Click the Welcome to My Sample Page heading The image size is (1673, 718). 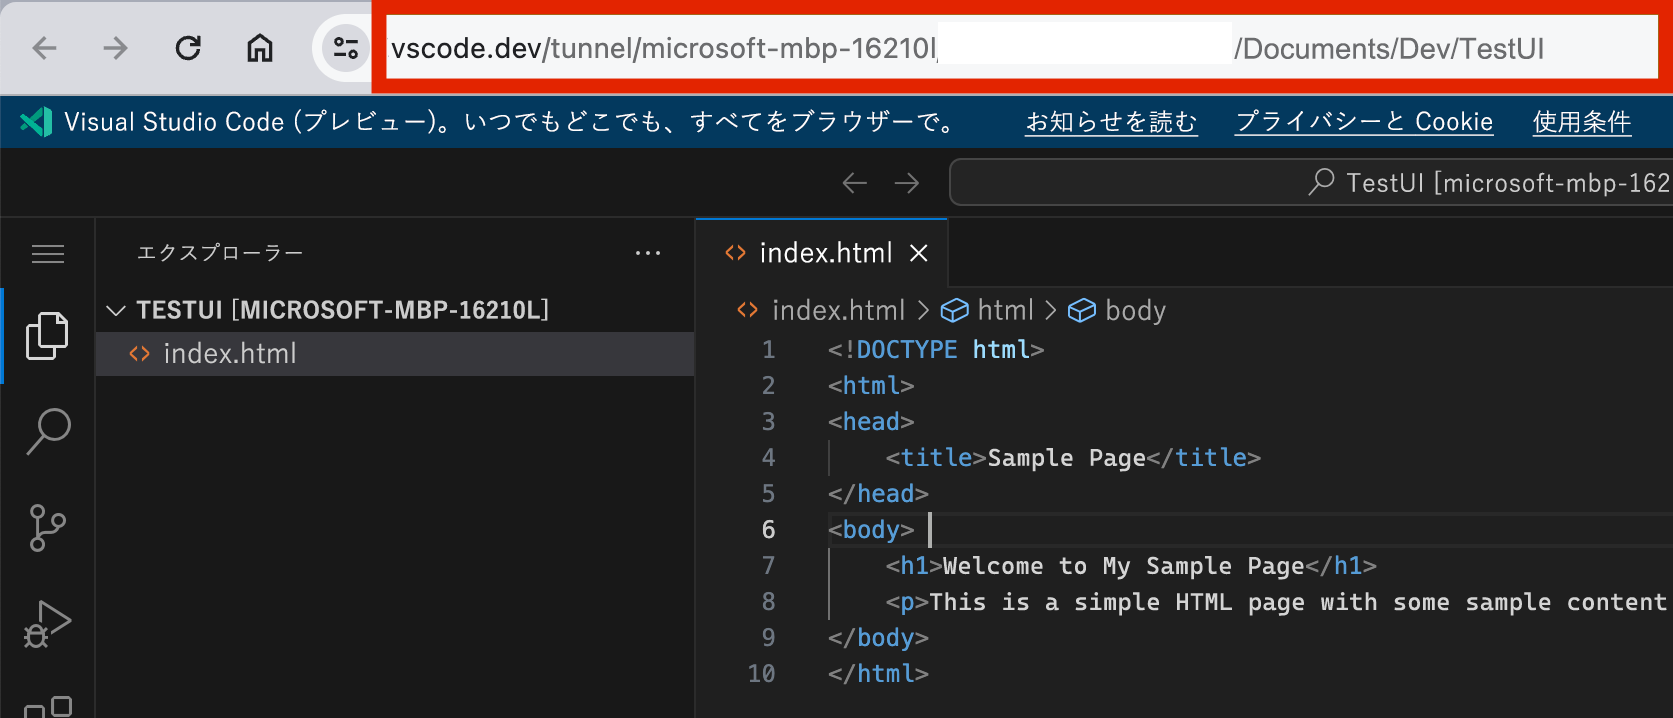(1123, 566)
